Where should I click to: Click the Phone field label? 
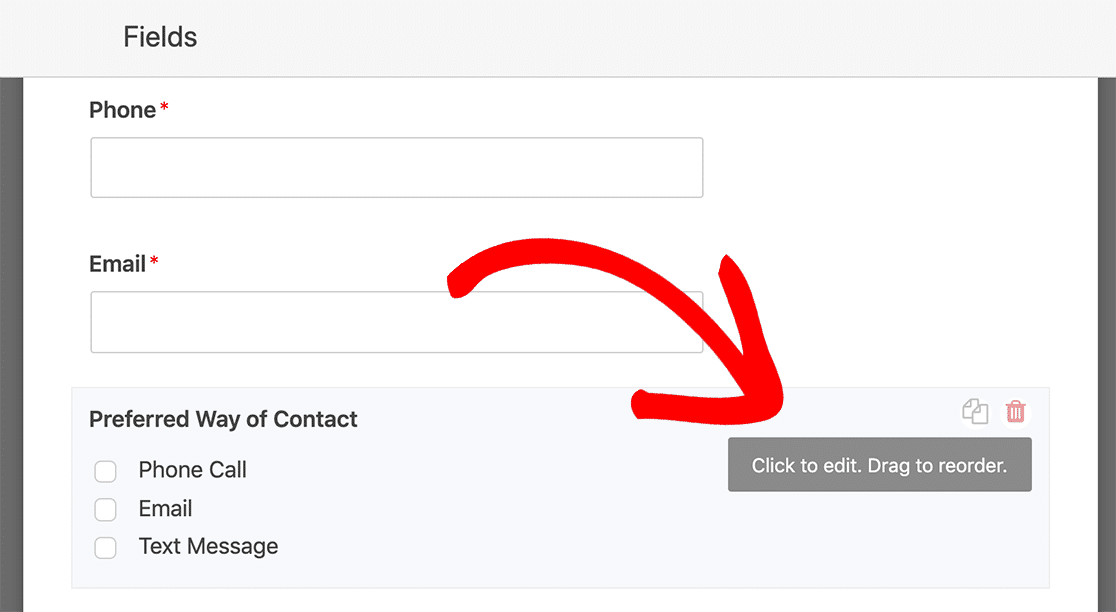[x=122, y=110]
